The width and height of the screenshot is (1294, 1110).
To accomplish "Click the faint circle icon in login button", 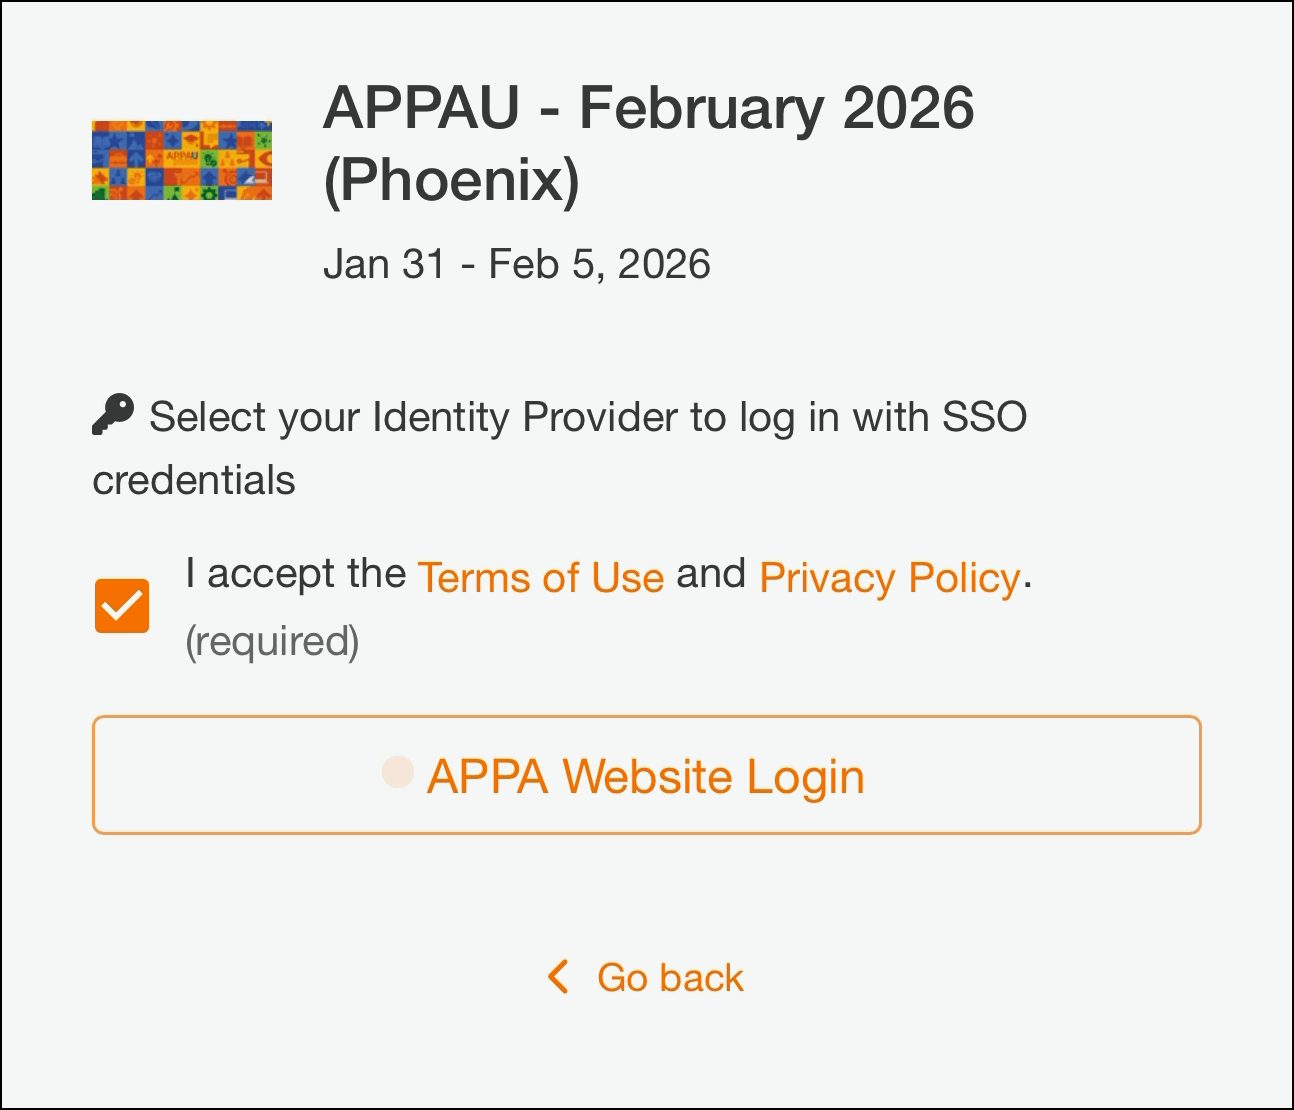I will [x=398, y=772].
